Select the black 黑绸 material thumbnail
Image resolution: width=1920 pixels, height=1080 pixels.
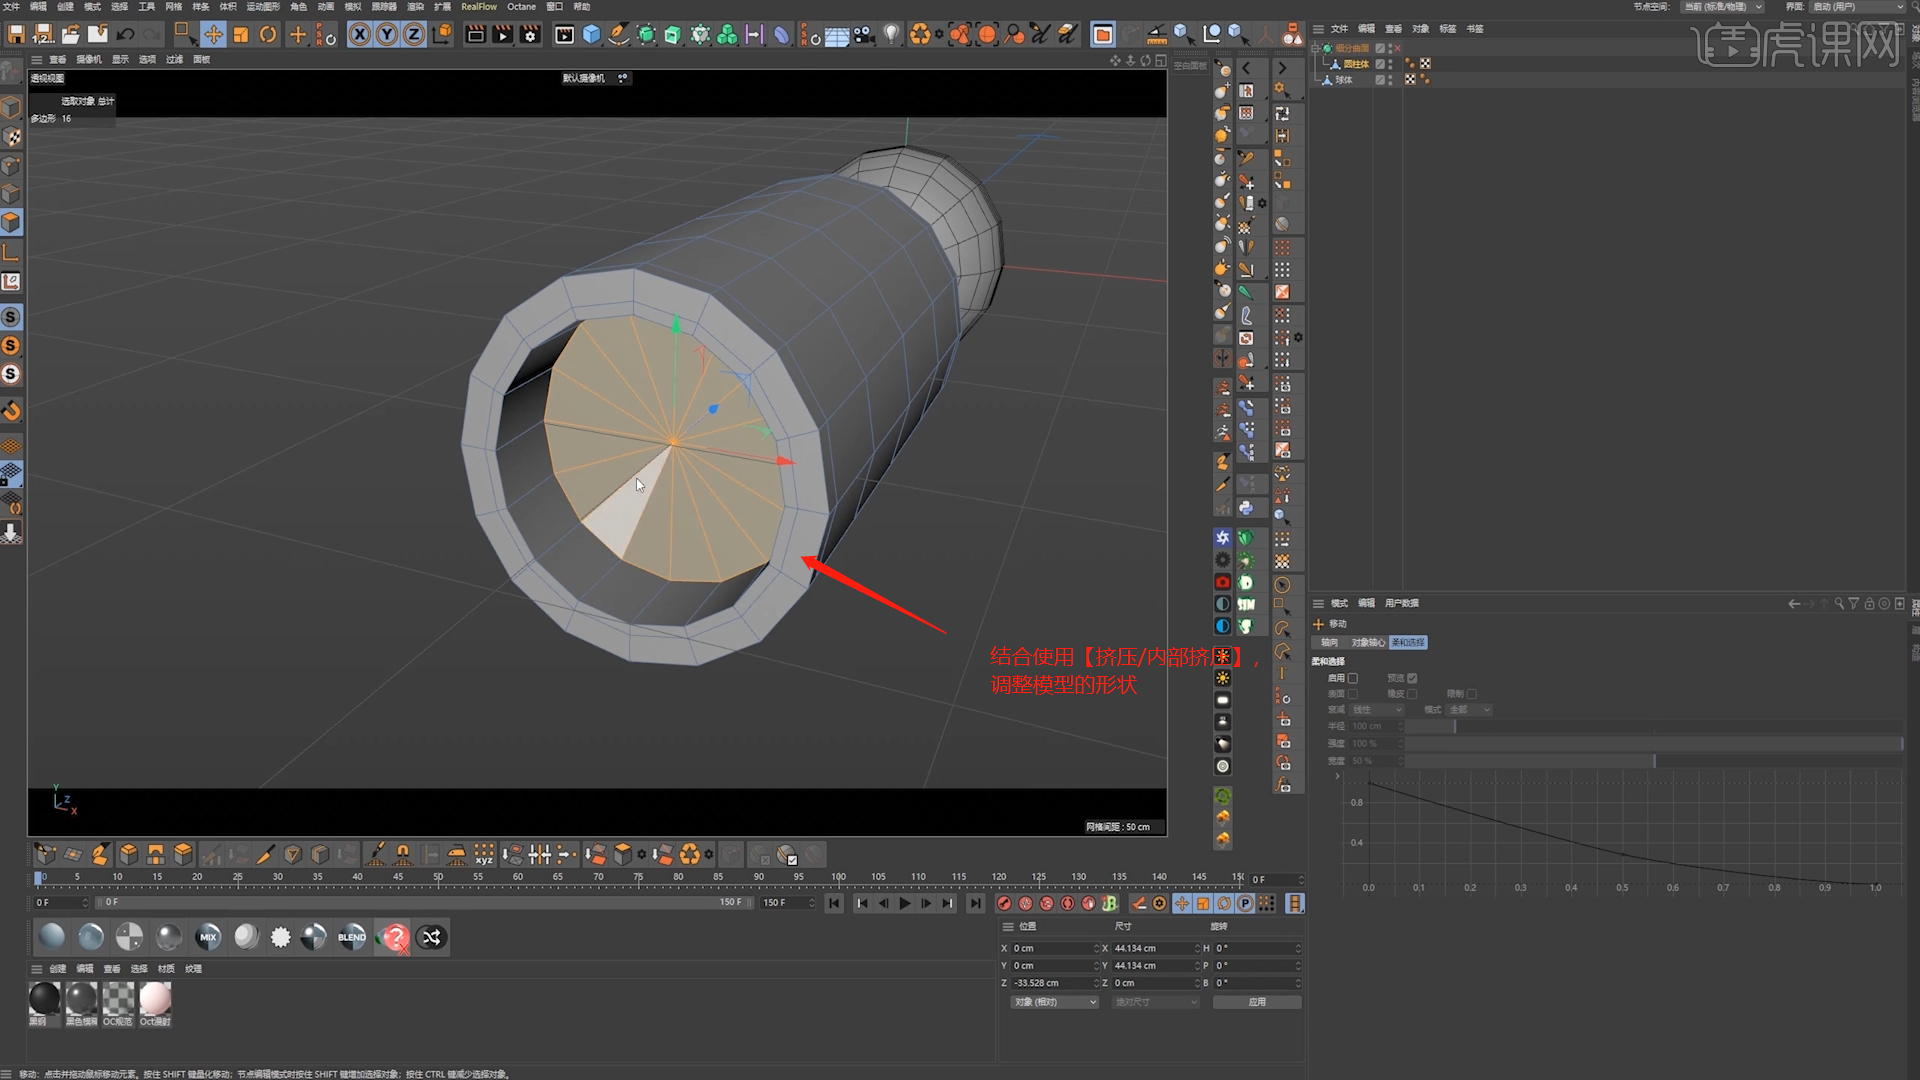[44, 1004]
